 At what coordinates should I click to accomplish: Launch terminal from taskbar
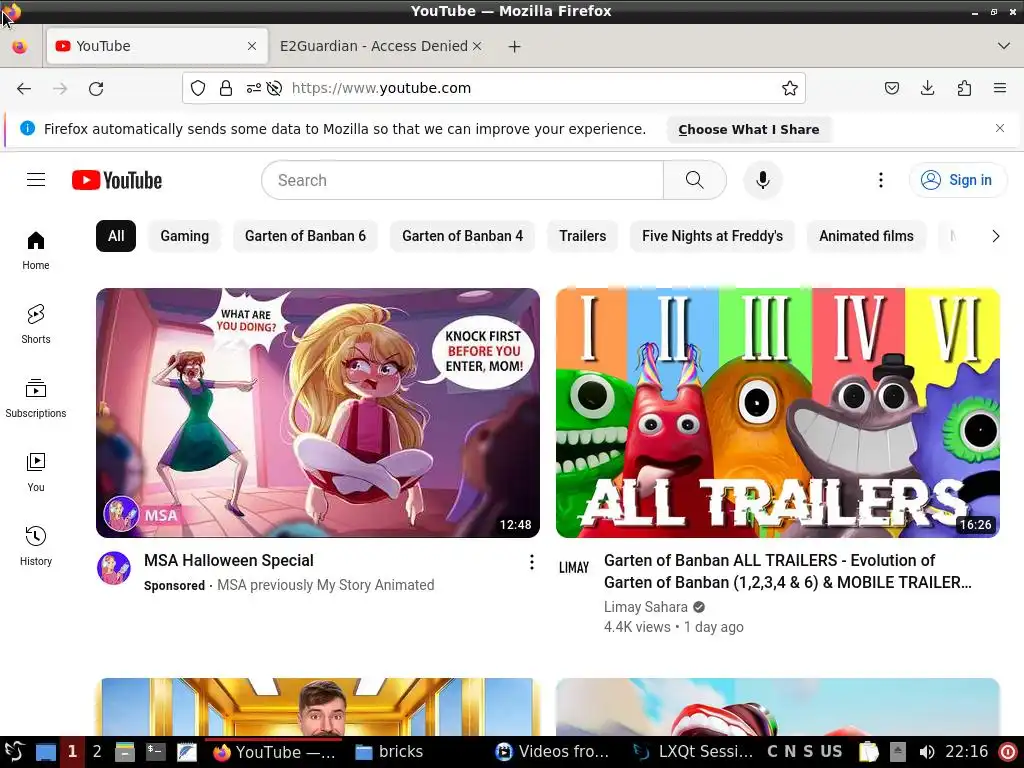155,752
